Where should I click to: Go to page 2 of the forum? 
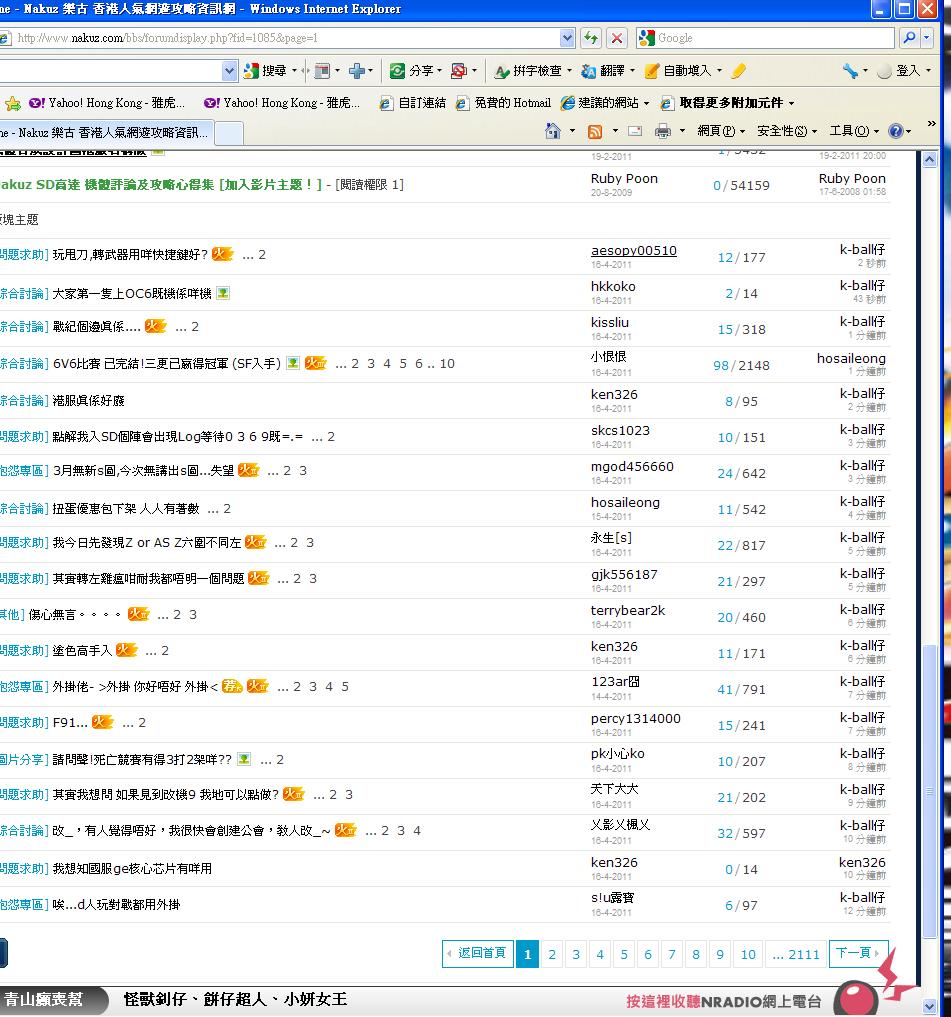click(x=552, y=954)
